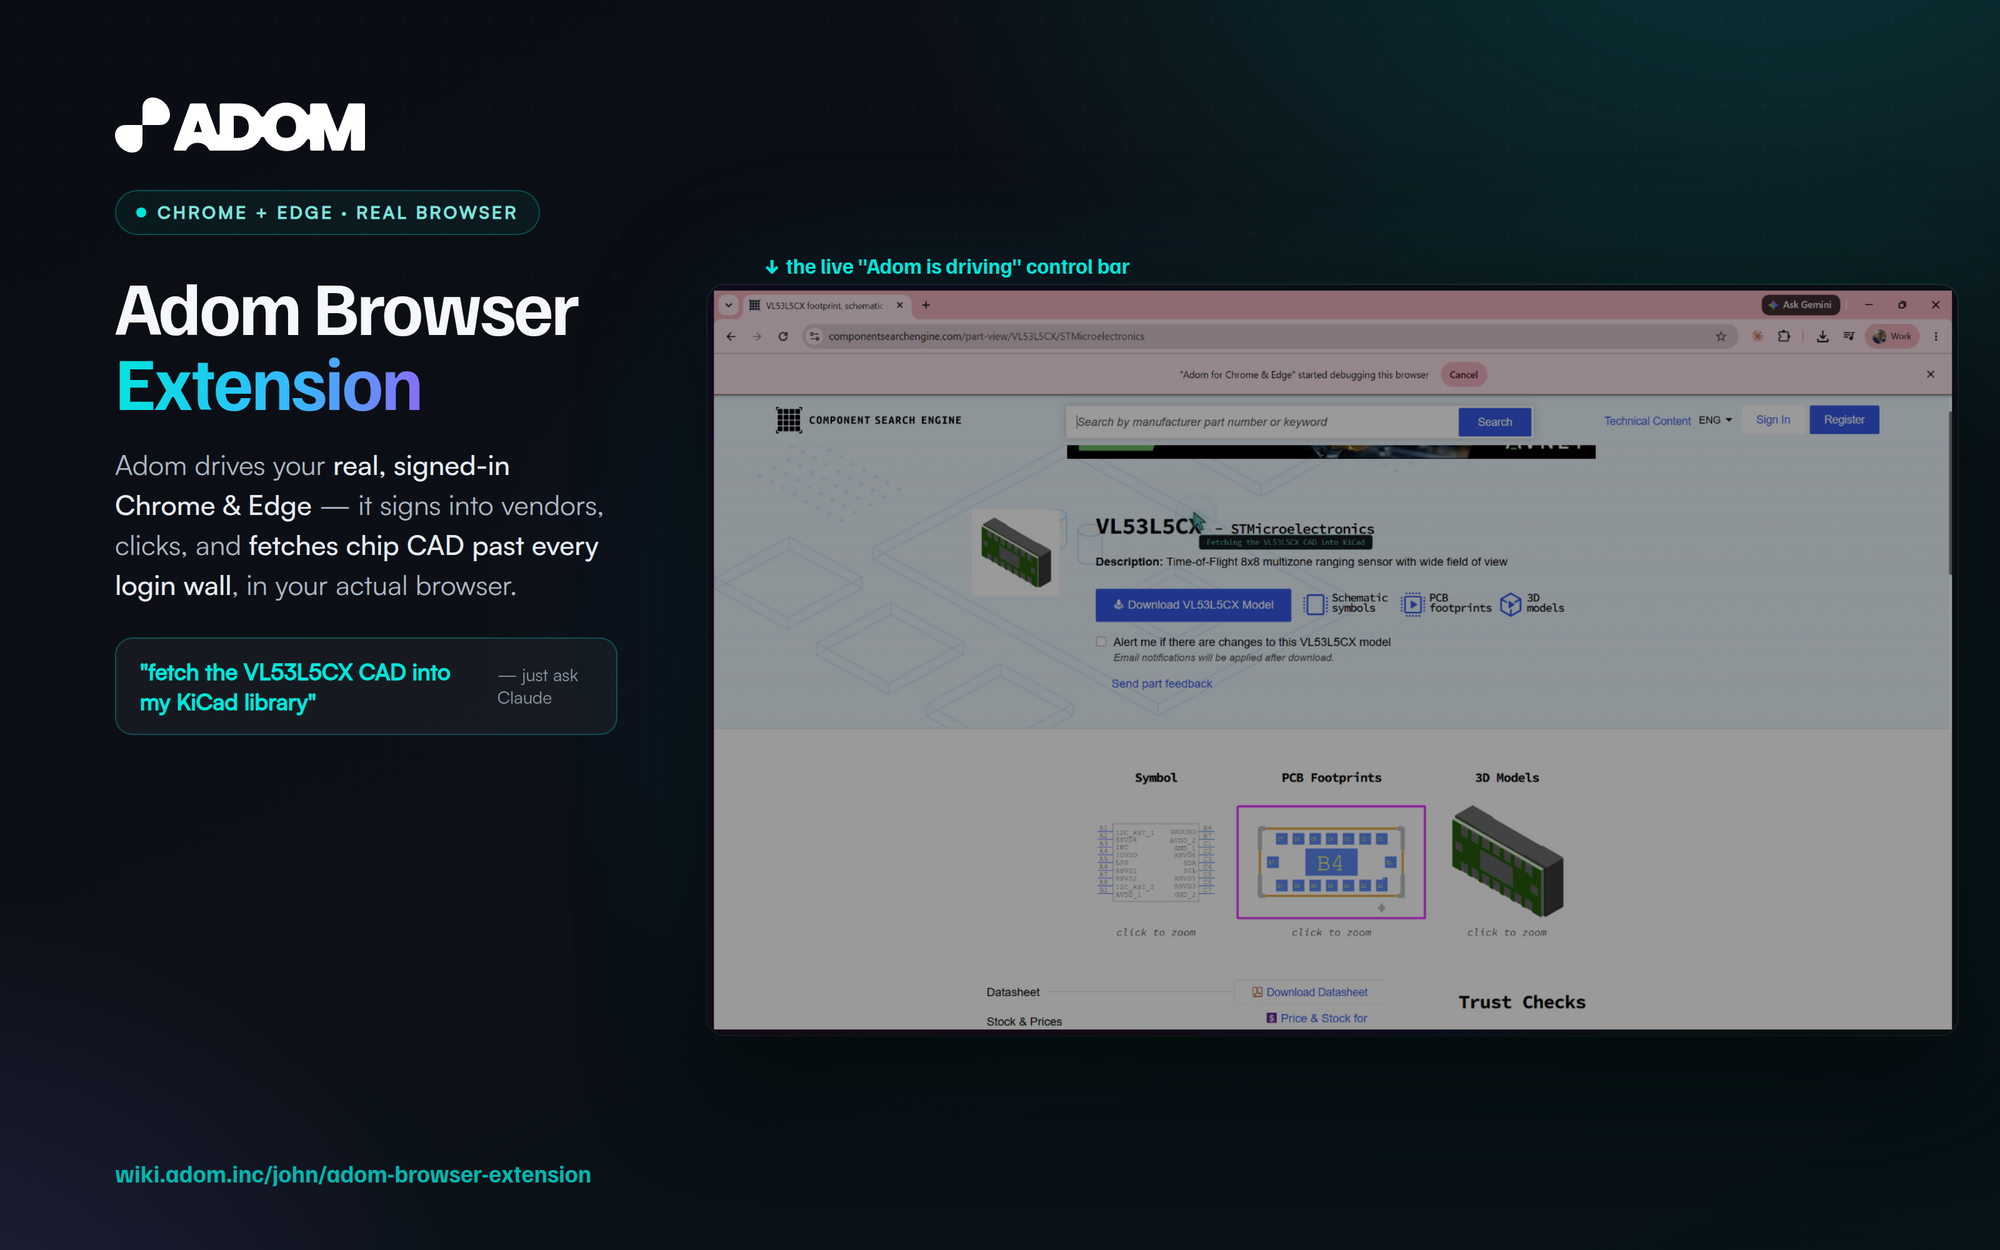Zoom the Symbol schematic thumbnail
Viewport: 2000px width, 1250px height.
[1156, 861]
